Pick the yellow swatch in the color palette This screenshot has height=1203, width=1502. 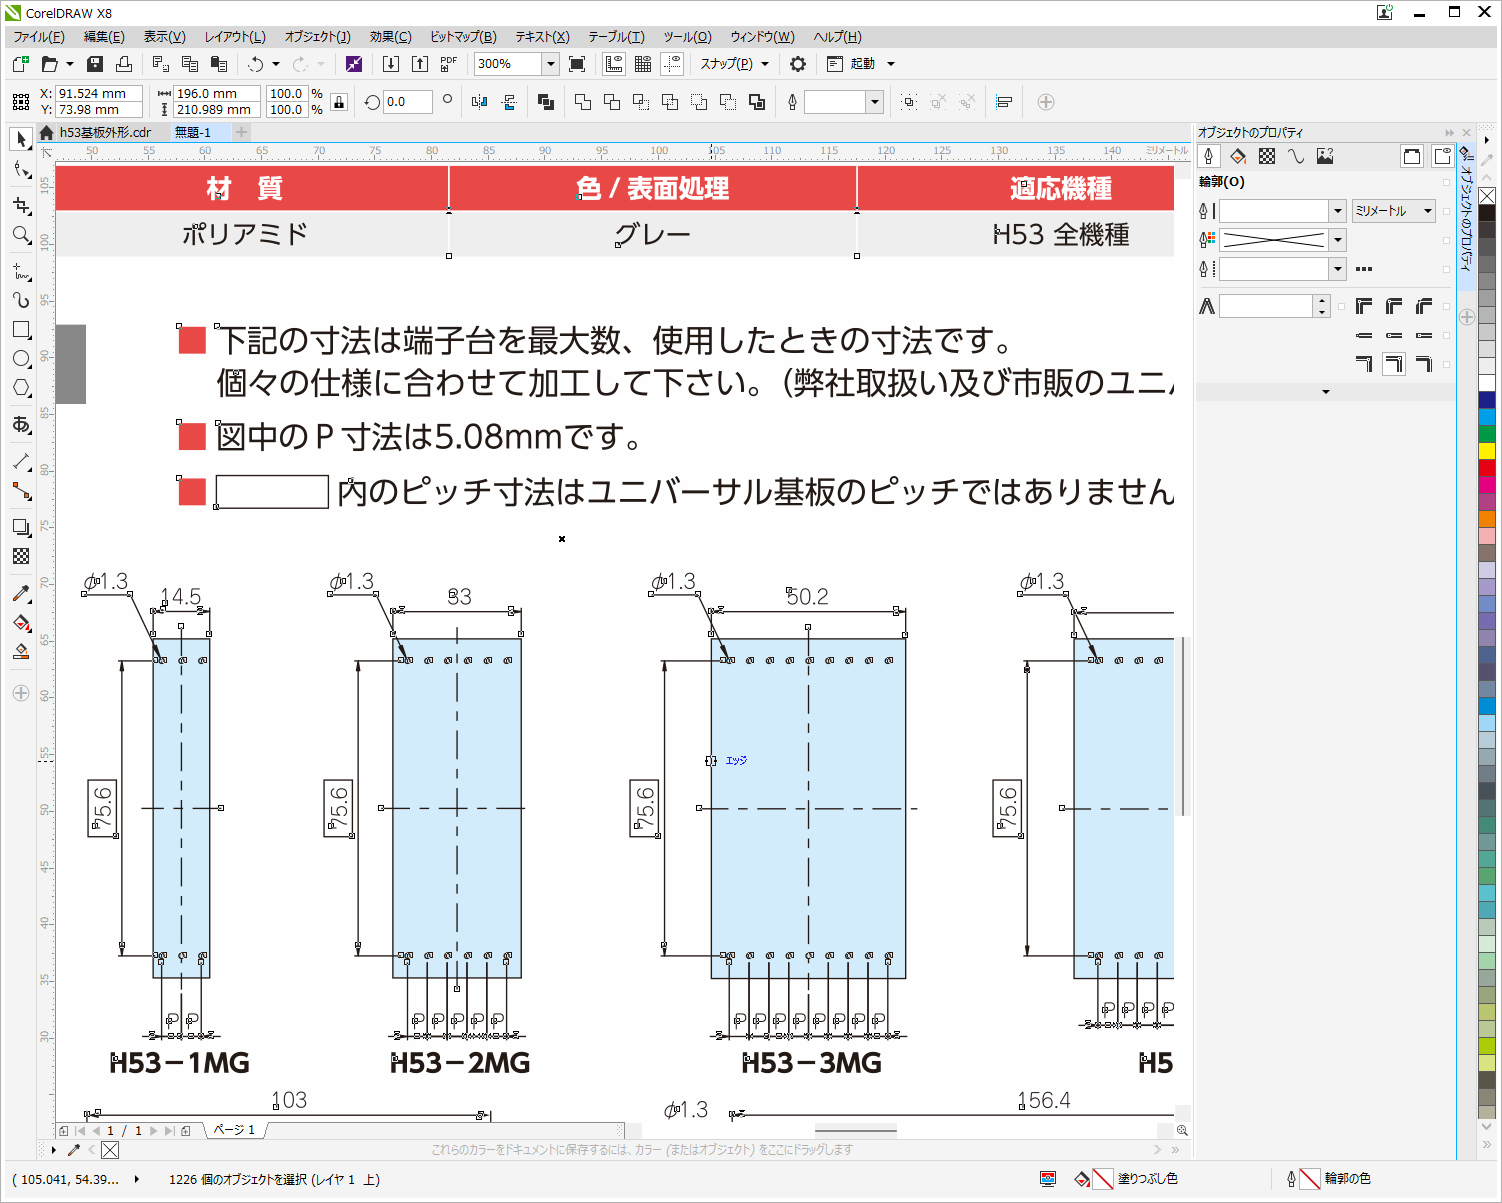click(x=1487, y=451)
